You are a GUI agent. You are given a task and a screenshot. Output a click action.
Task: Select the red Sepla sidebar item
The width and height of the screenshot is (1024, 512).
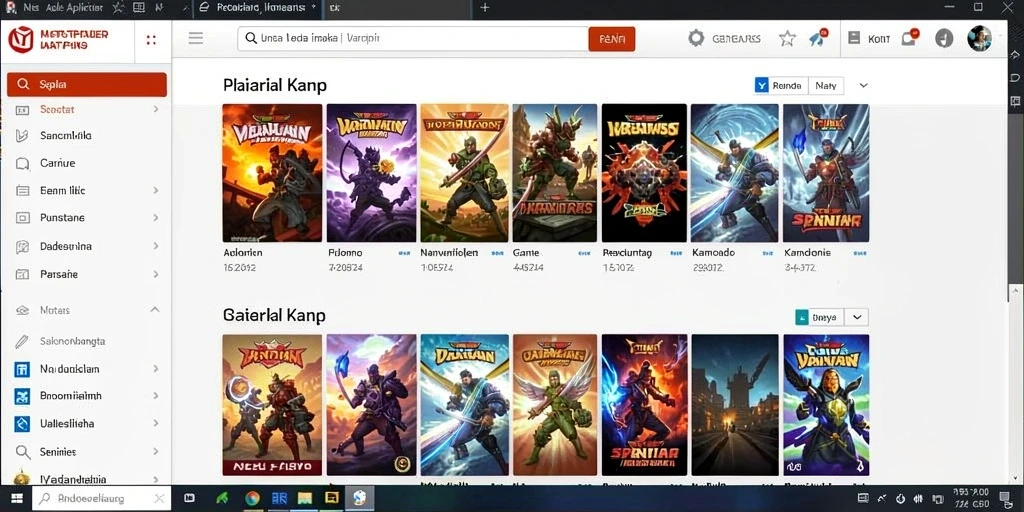[x=87, y=84]
